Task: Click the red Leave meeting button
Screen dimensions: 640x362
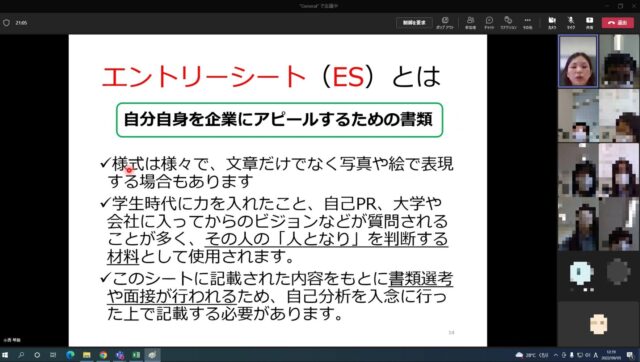Action: pyautogui.click(x=618, y=22)
